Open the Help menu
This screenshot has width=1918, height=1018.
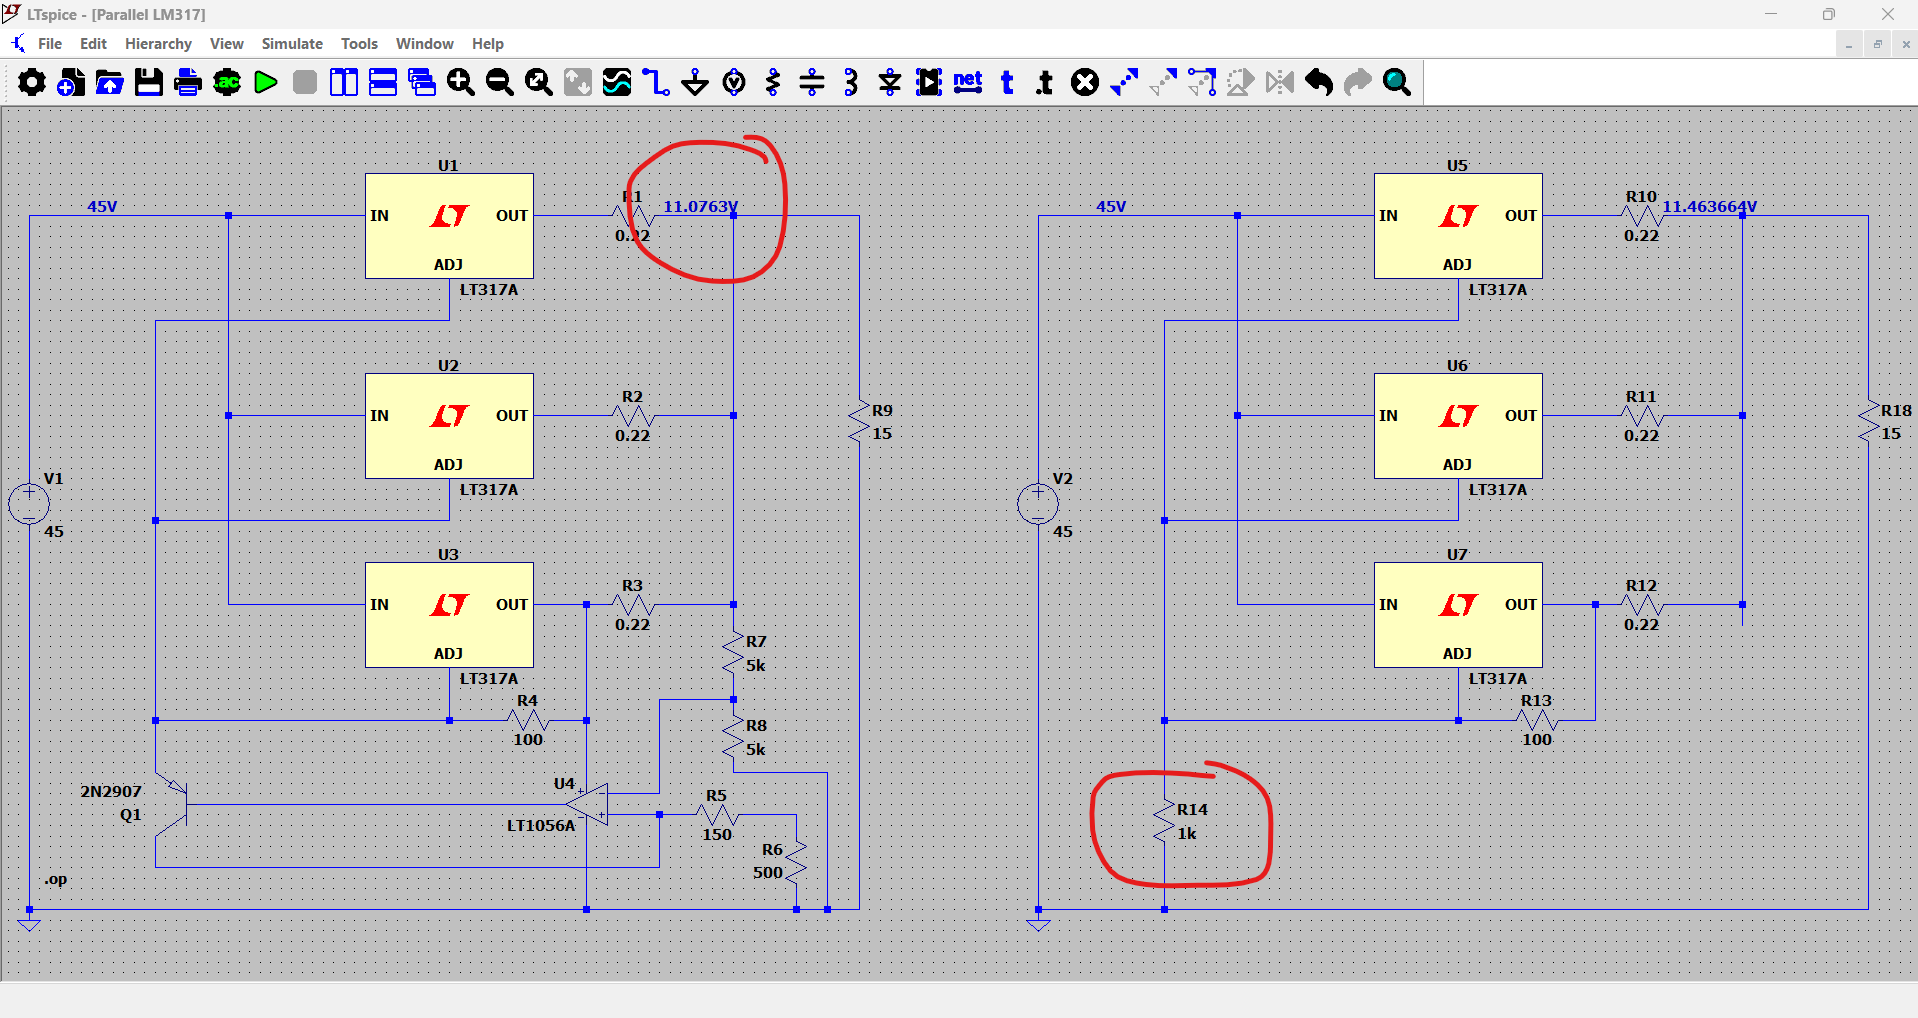tap(488, 44)
